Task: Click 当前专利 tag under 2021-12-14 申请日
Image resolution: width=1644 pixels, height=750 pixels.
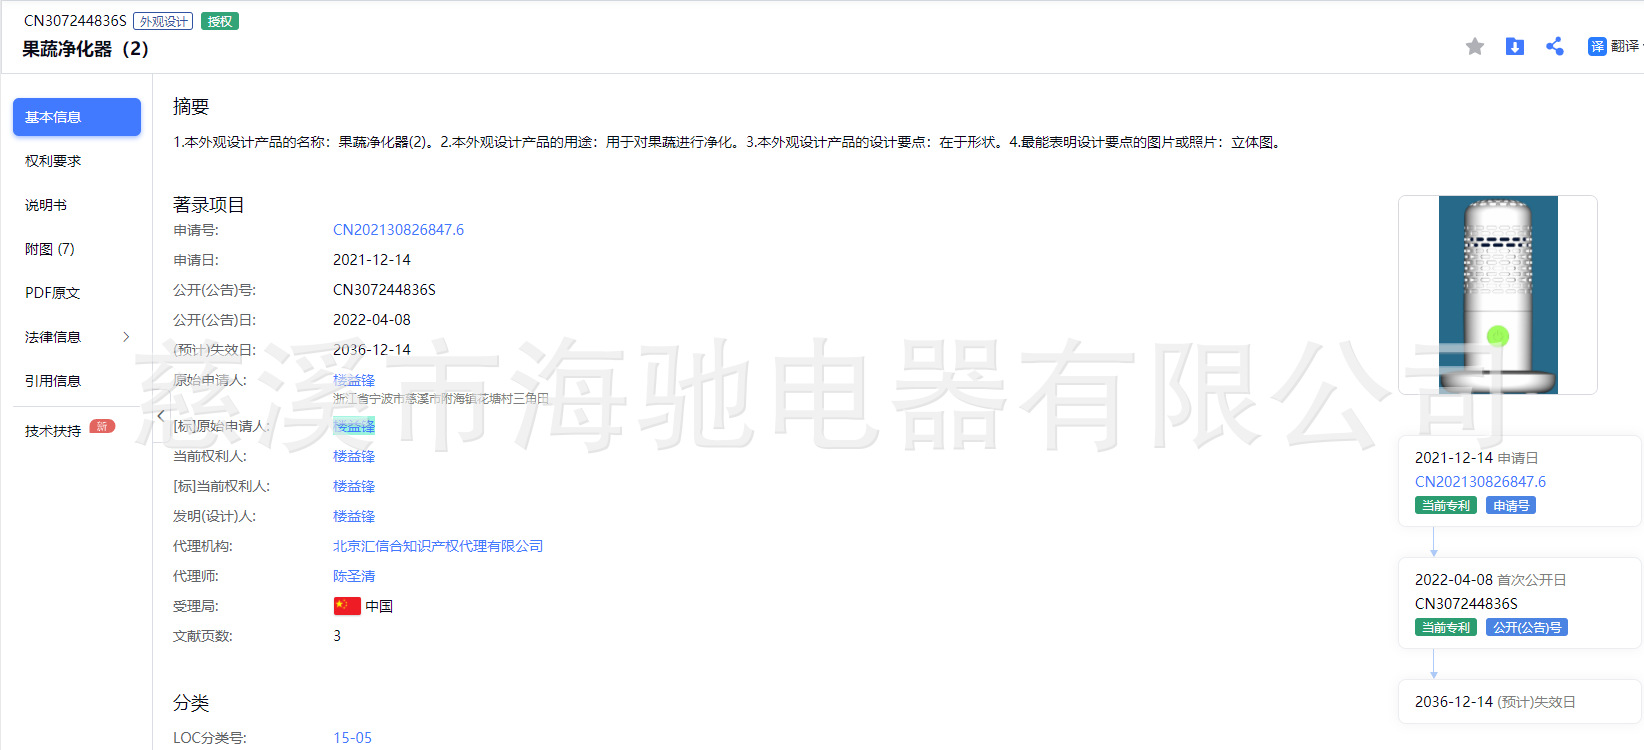Action: pos(1446,506)
